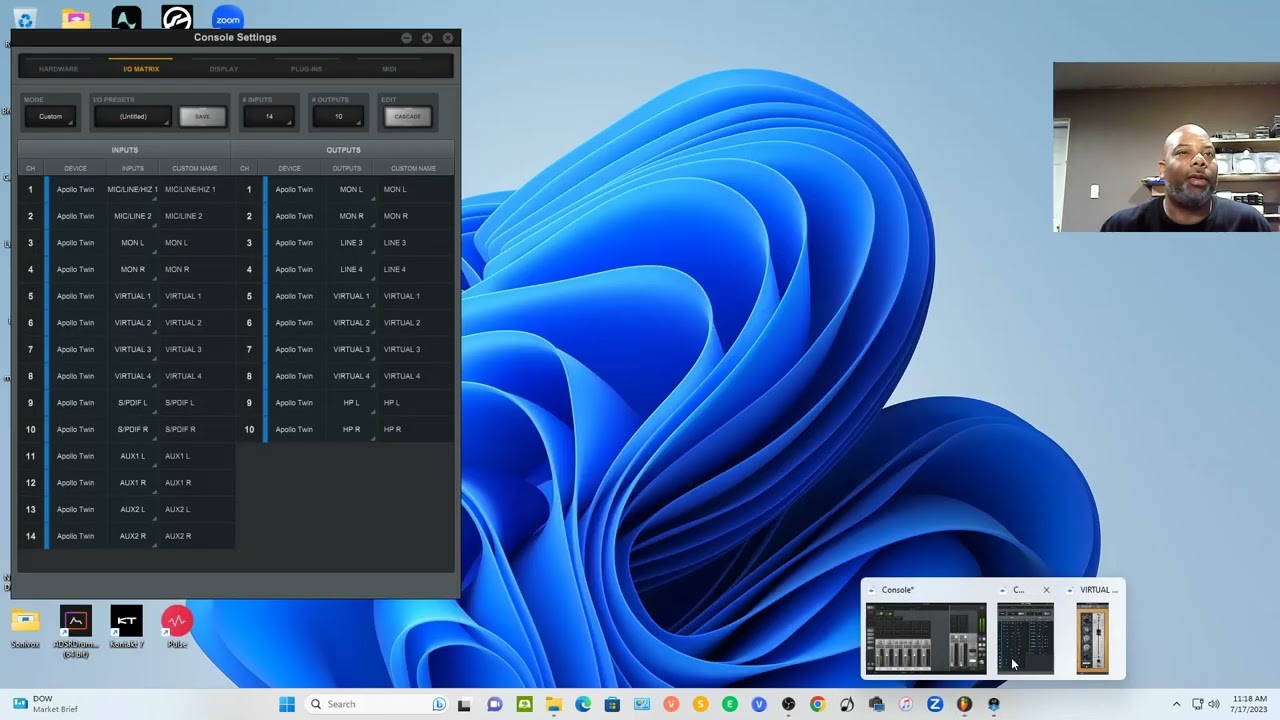Viewport: 1280px width, 720px height.
Task: Open Zoom from the taskbar
Action: pyautogui.click(x=935, y=704)
